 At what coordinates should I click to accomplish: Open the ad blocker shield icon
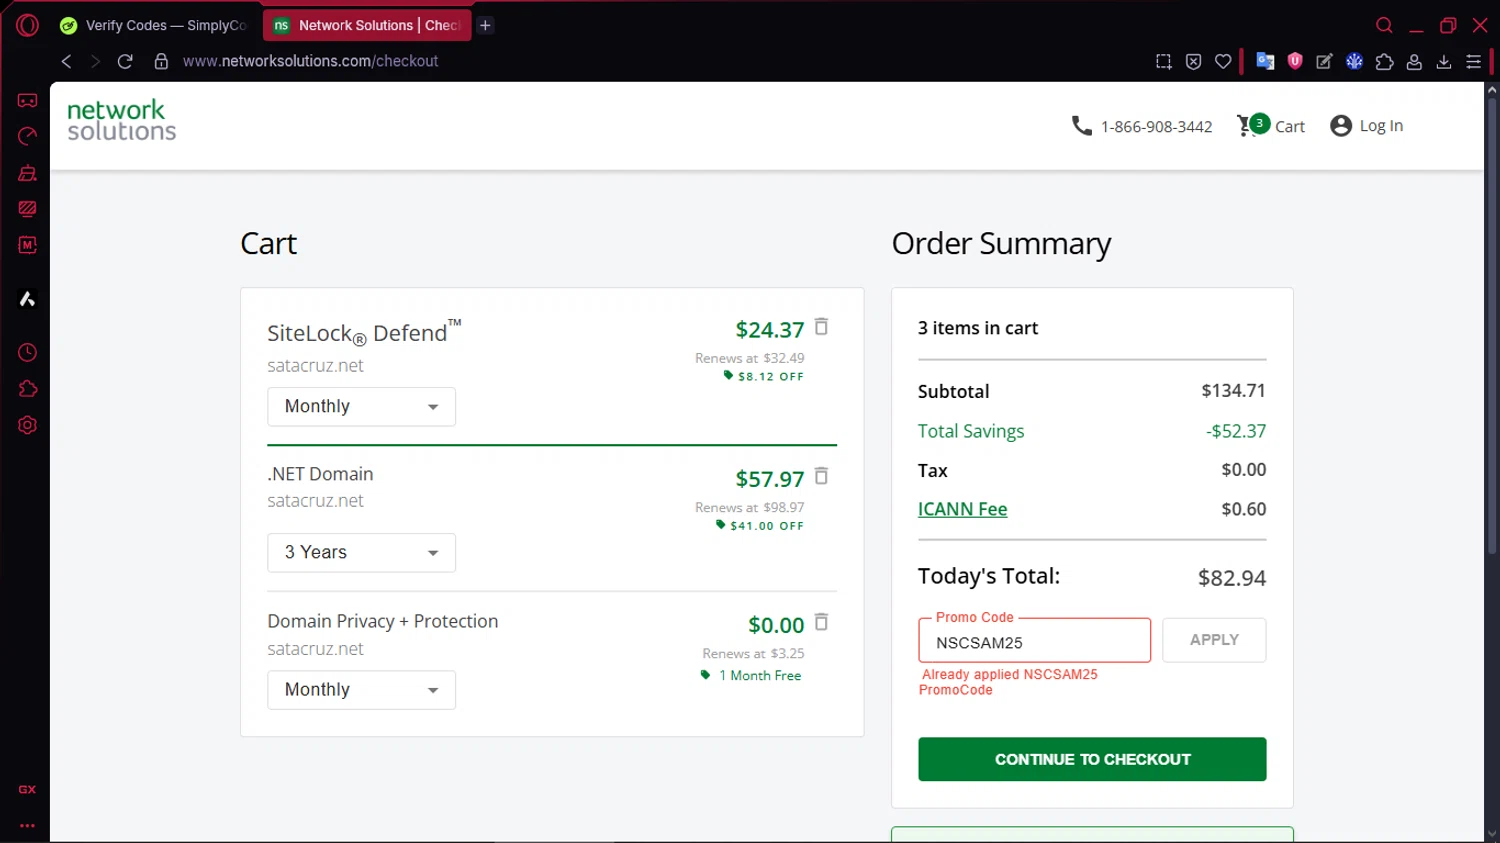1193,61
